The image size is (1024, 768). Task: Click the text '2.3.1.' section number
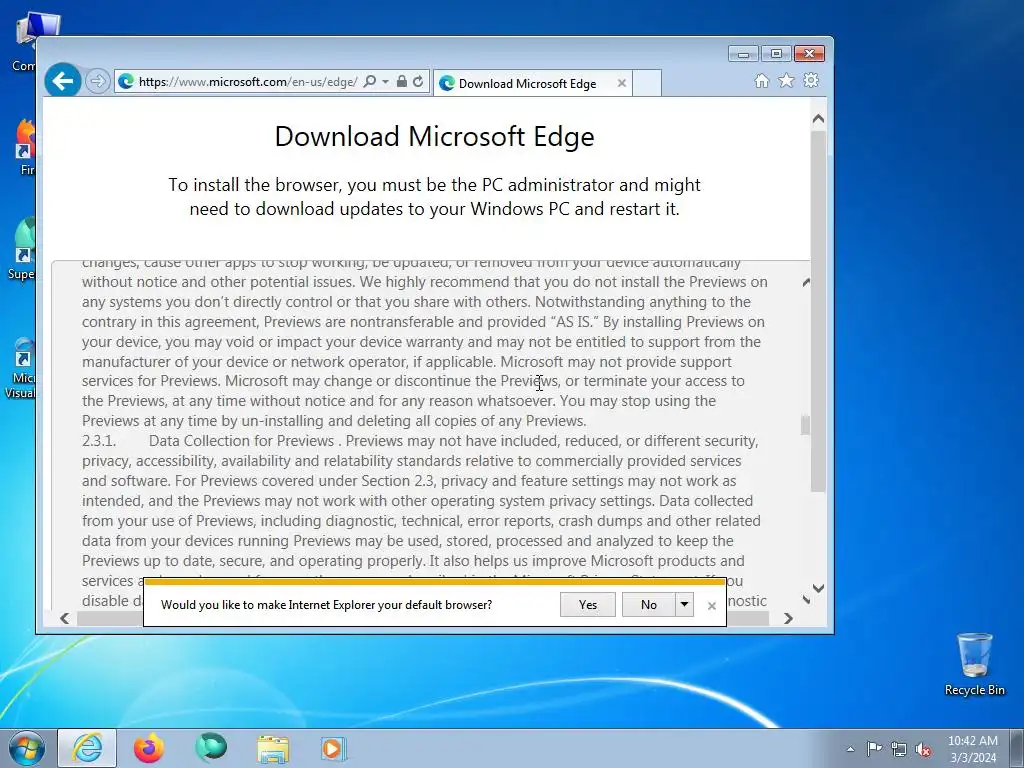tap(99, 441)
